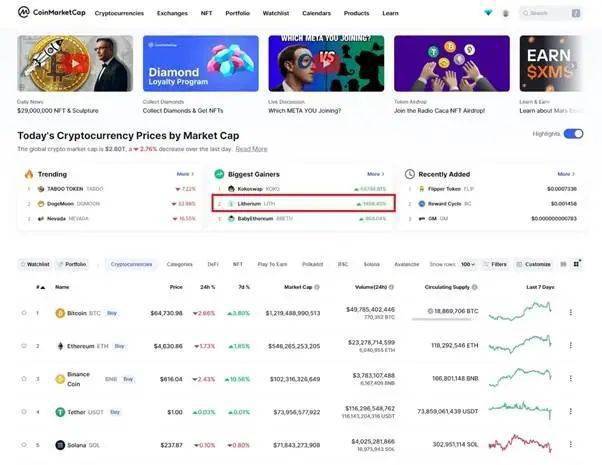Star Solana for watchlist
Image resolution: width=602 pixels, height=465 pixels.
coord(24,445)
